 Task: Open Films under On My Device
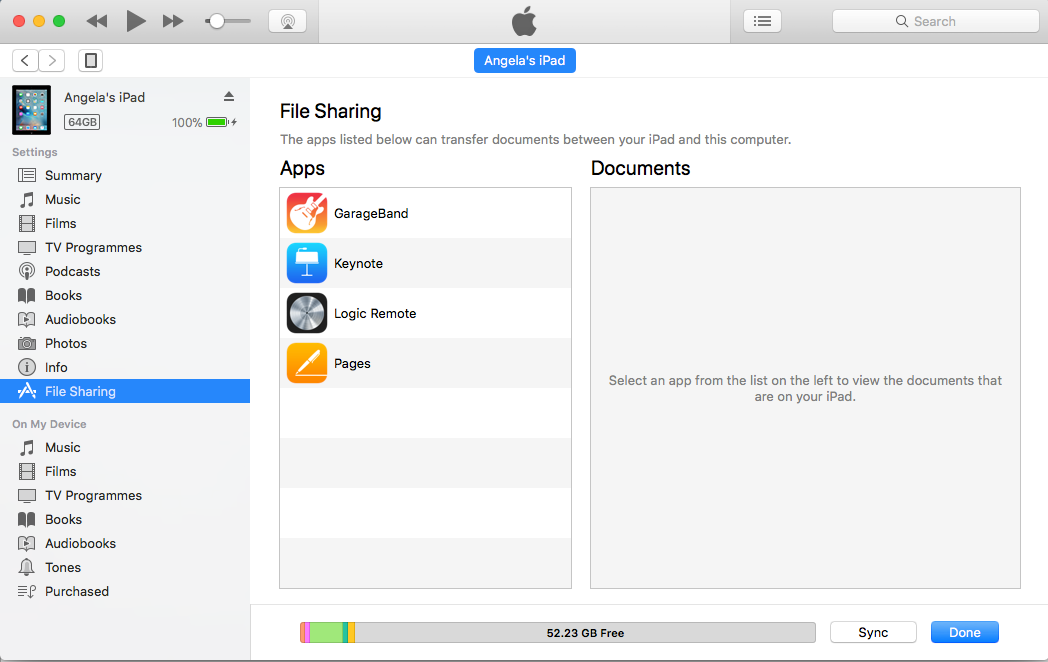pos(125,471)
